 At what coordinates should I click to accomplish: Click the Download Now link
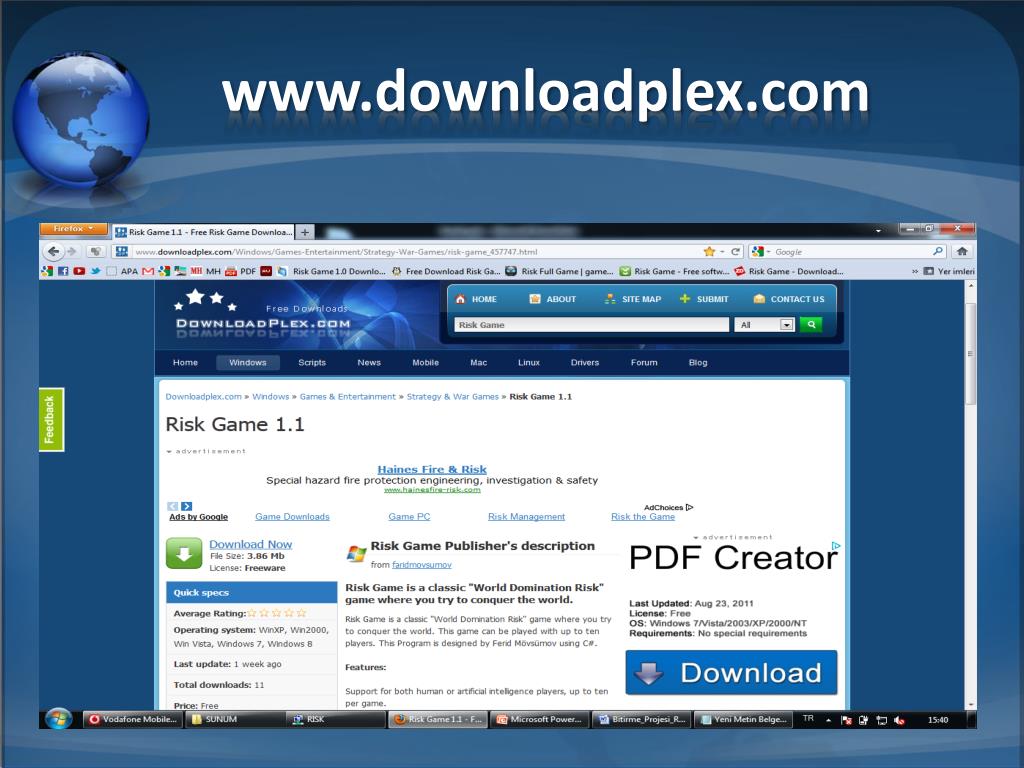(x=250, y=544)
